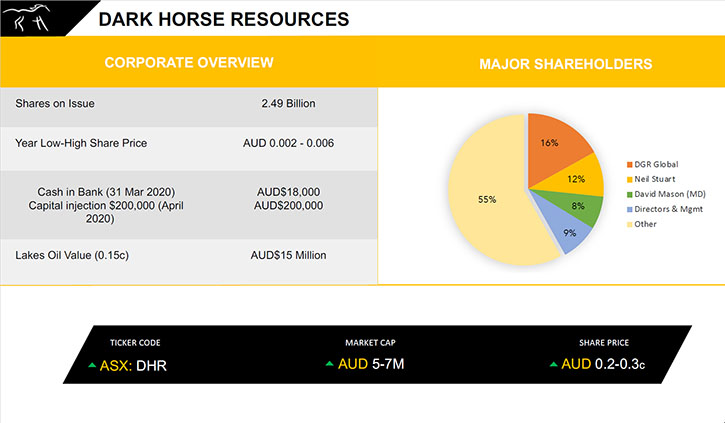Viewport: 725px width, 423px height.
Task: Click the AUD$200,000 value
Action: click(289, 205)
